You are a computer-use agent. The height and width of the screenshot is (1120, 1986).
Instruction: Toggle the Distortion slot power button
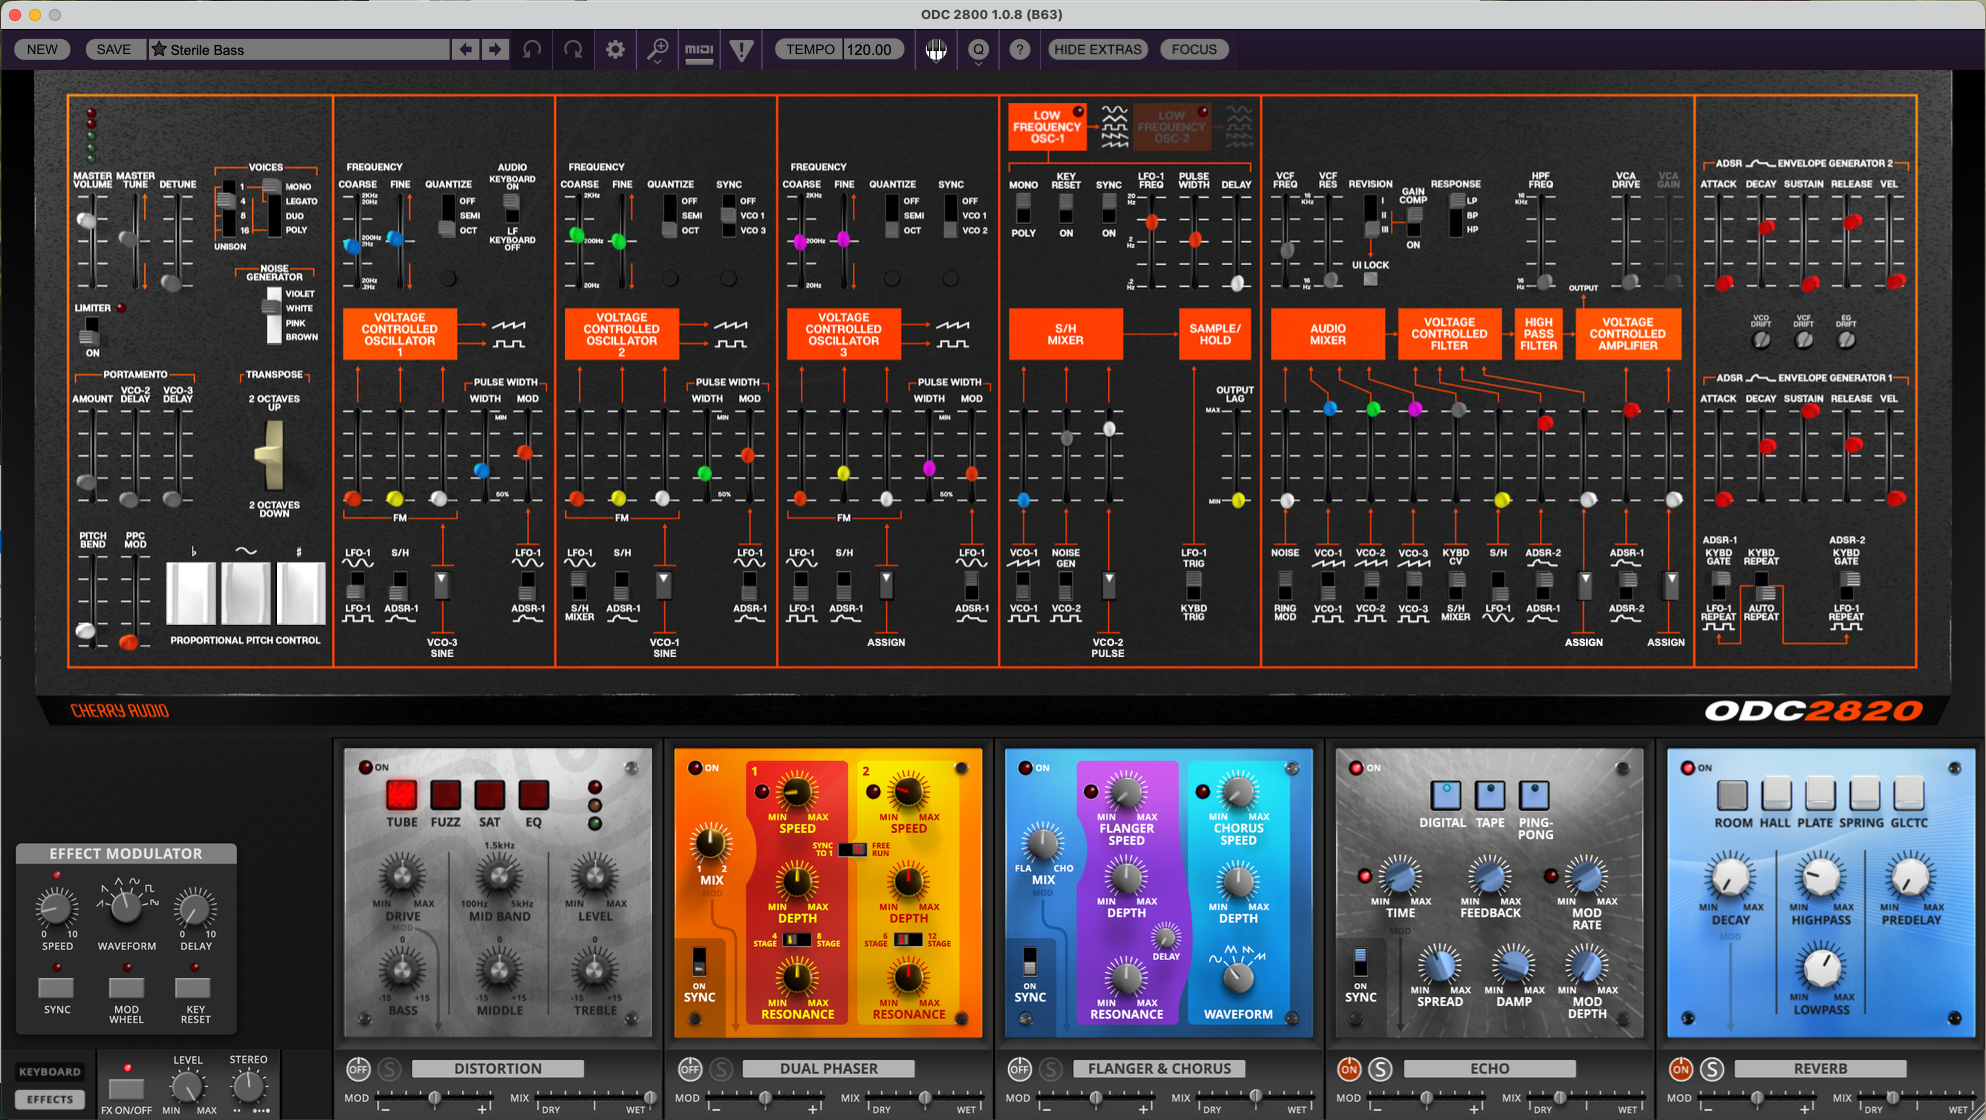tap(357, 1069)
